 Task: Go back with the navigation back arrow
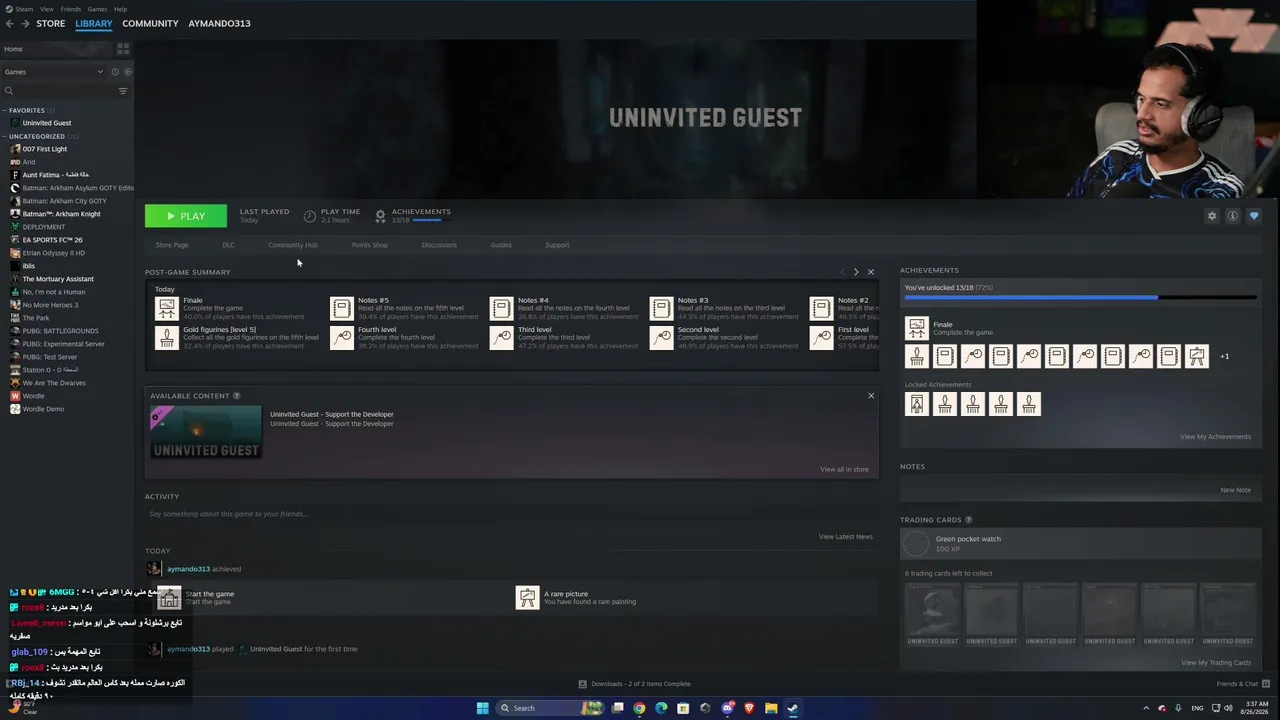[10, 23]
